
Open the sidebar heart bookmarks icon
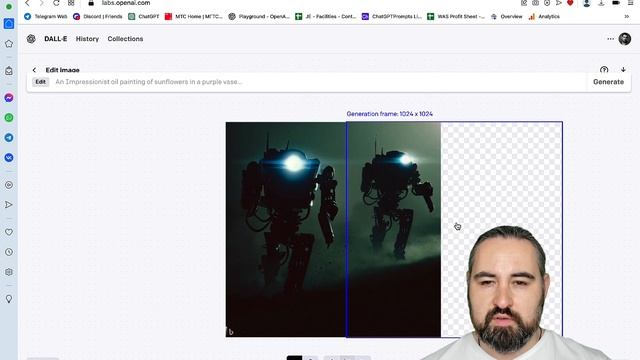pyautogui.click(x=9, y=232)
